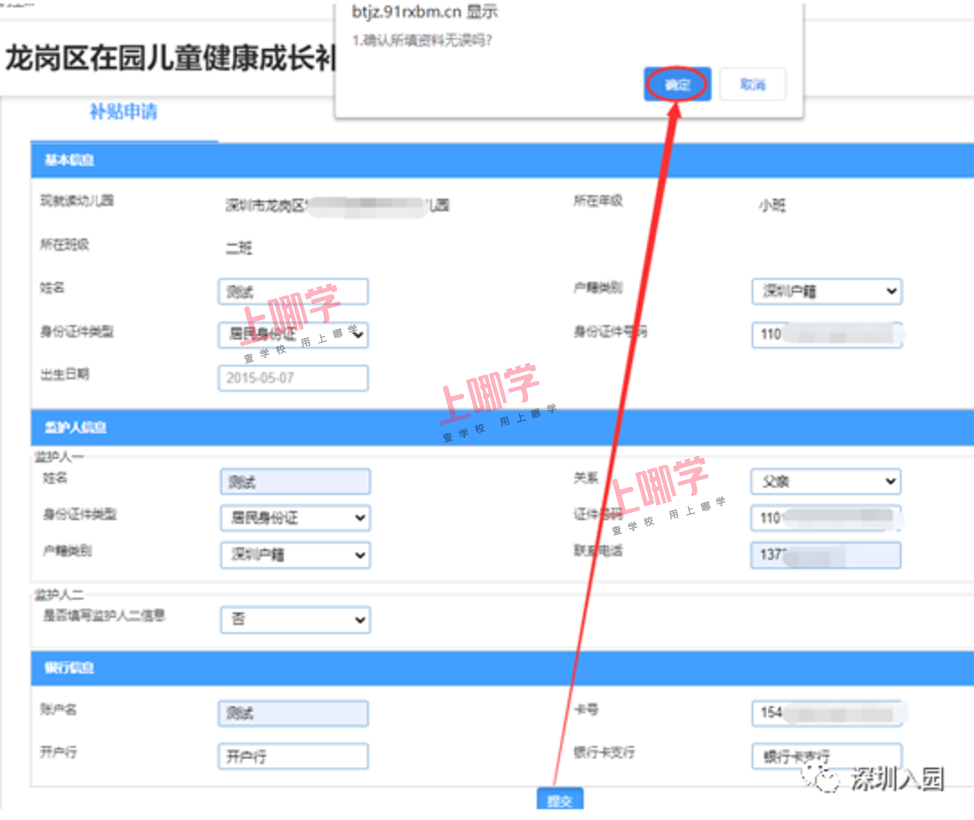Click the child's 身份证件号码 field
Screen dimensions: 974x820
point(826,334)
